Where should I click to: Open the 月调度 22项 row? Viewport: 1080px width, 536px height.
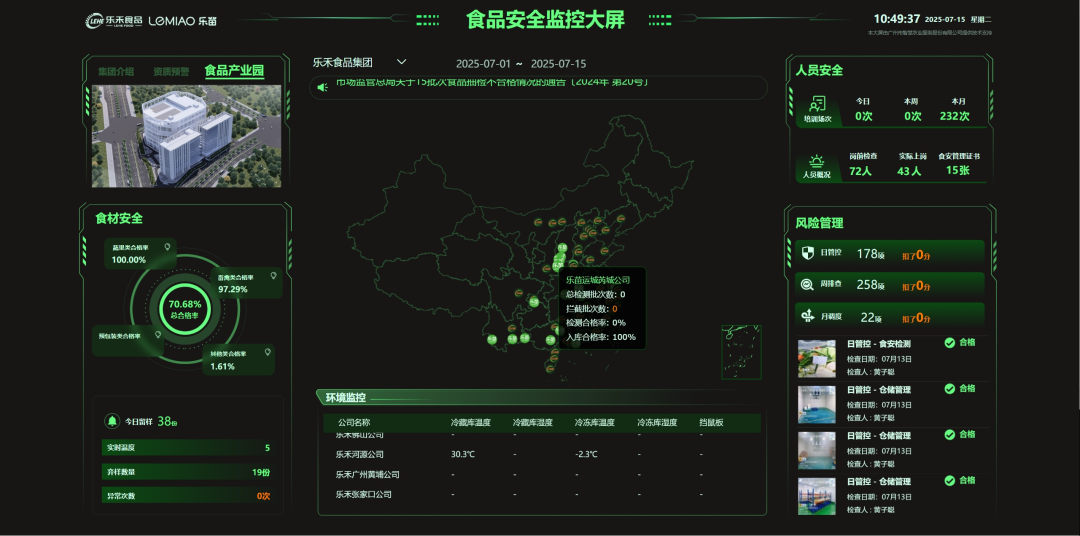pyautogui.click(x=890, y=316)
